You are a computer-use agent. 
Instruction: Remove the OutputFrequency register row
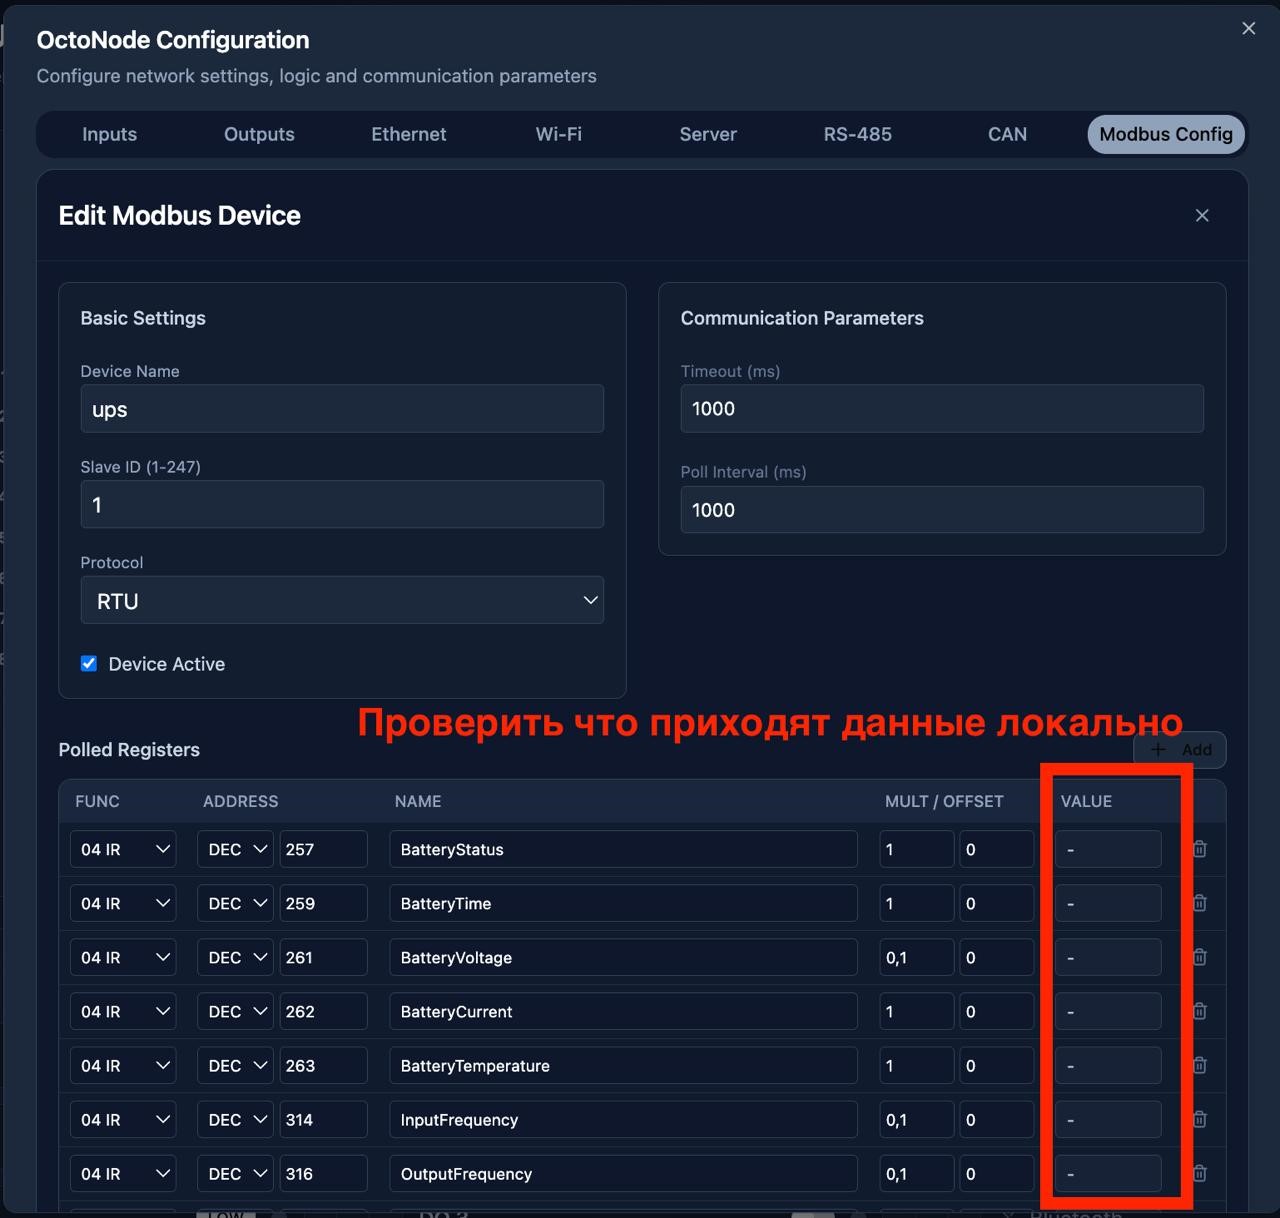(1200, 1173)
